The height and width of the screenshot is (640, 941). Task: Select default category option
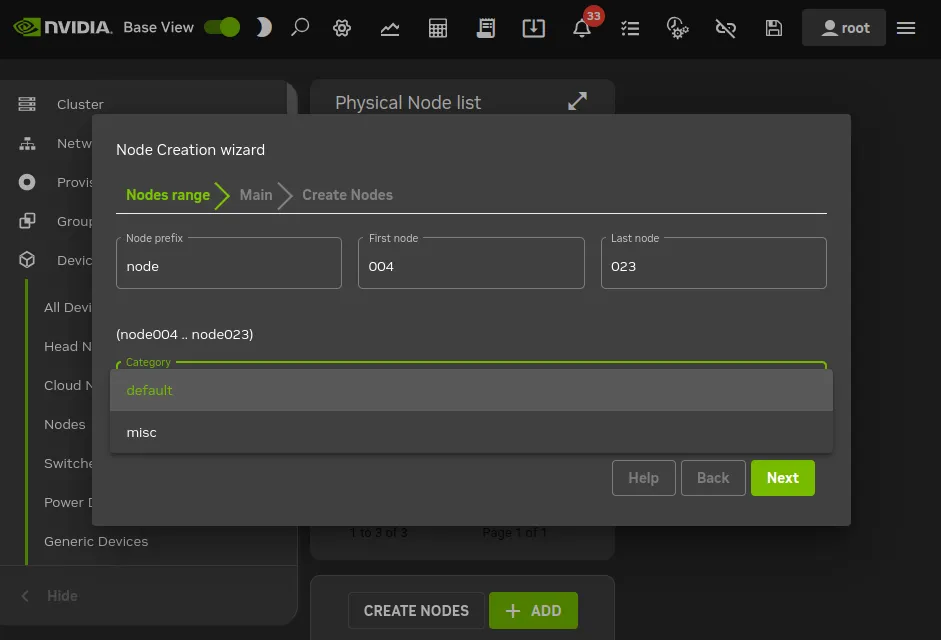[x=471, y=390]
